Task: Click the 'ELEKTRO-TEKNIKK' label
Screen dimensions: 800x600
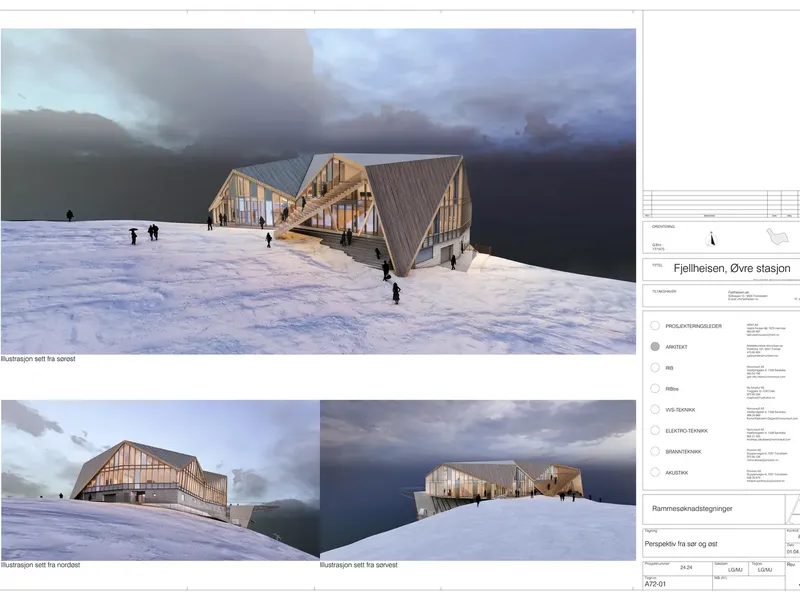Action: [x=687, y=431]
